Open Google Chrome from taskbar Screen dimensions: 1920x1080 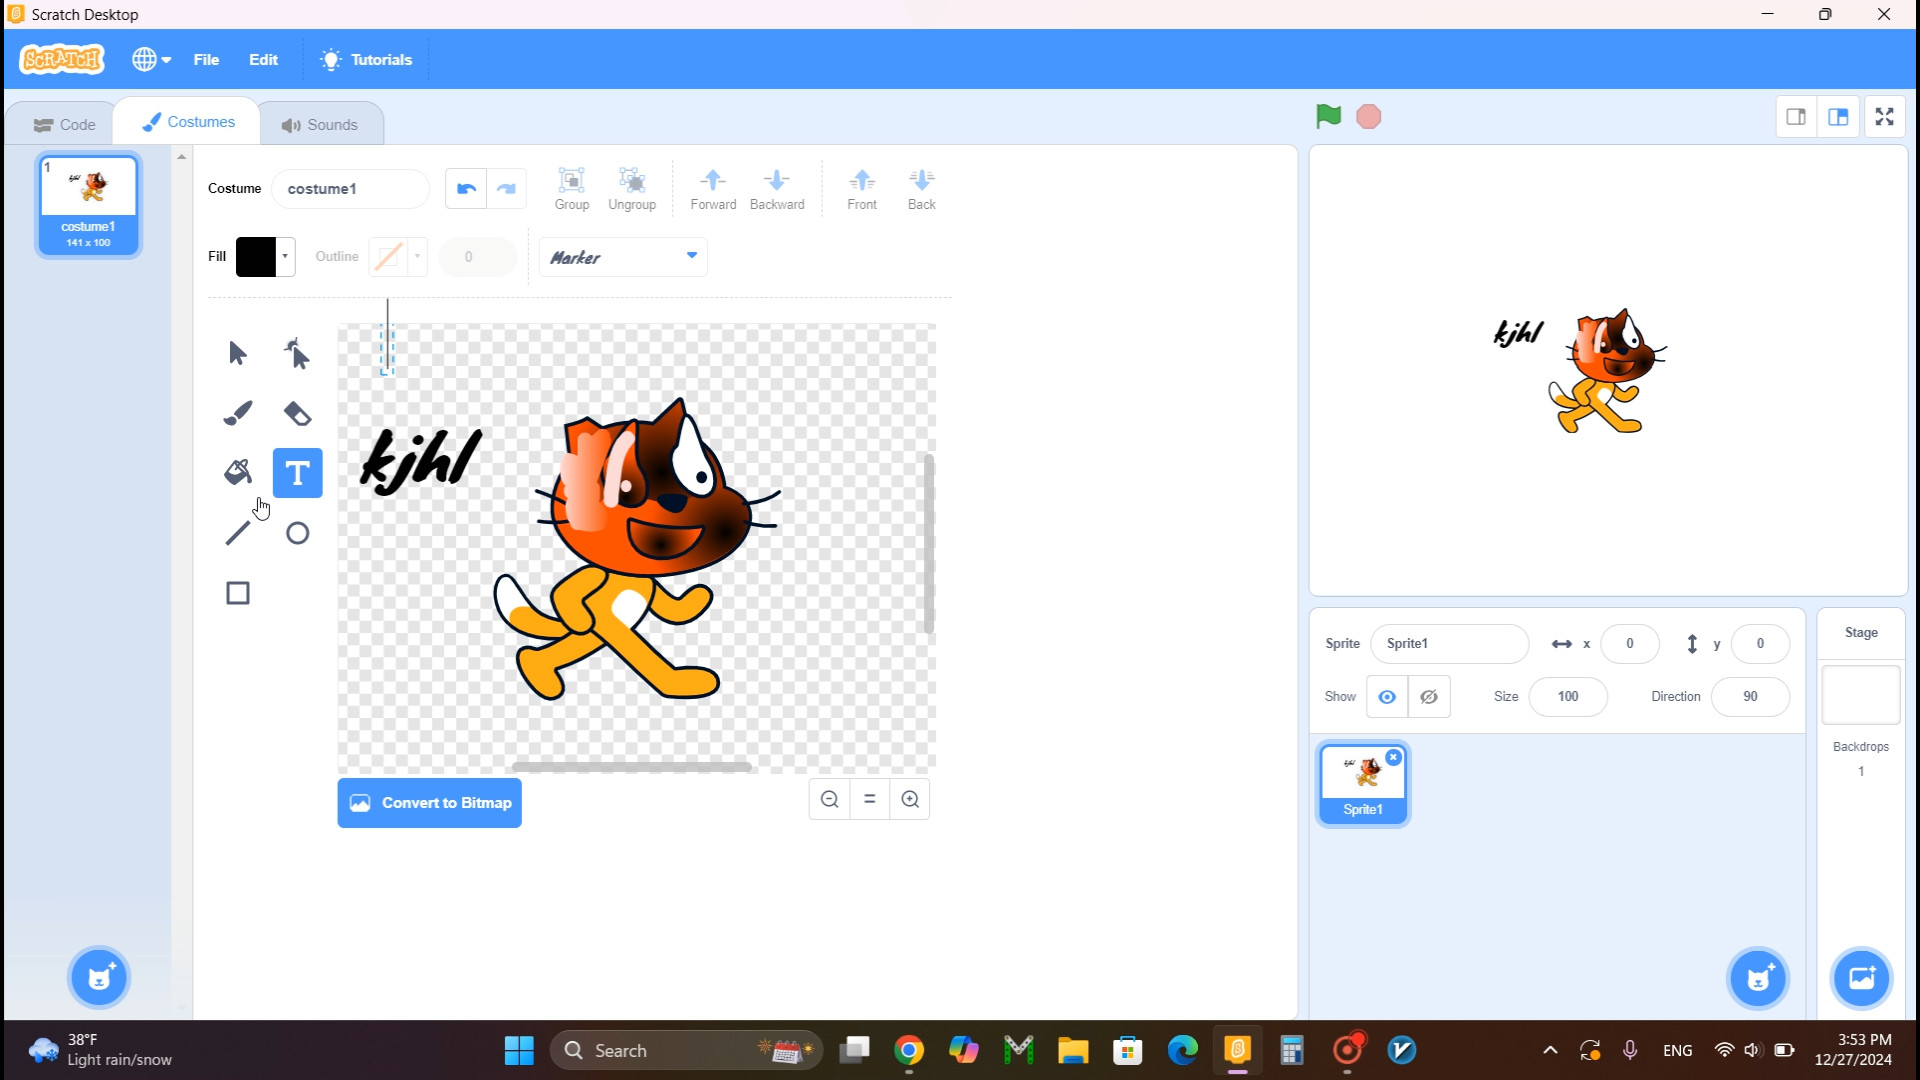tap(909, 1050)
